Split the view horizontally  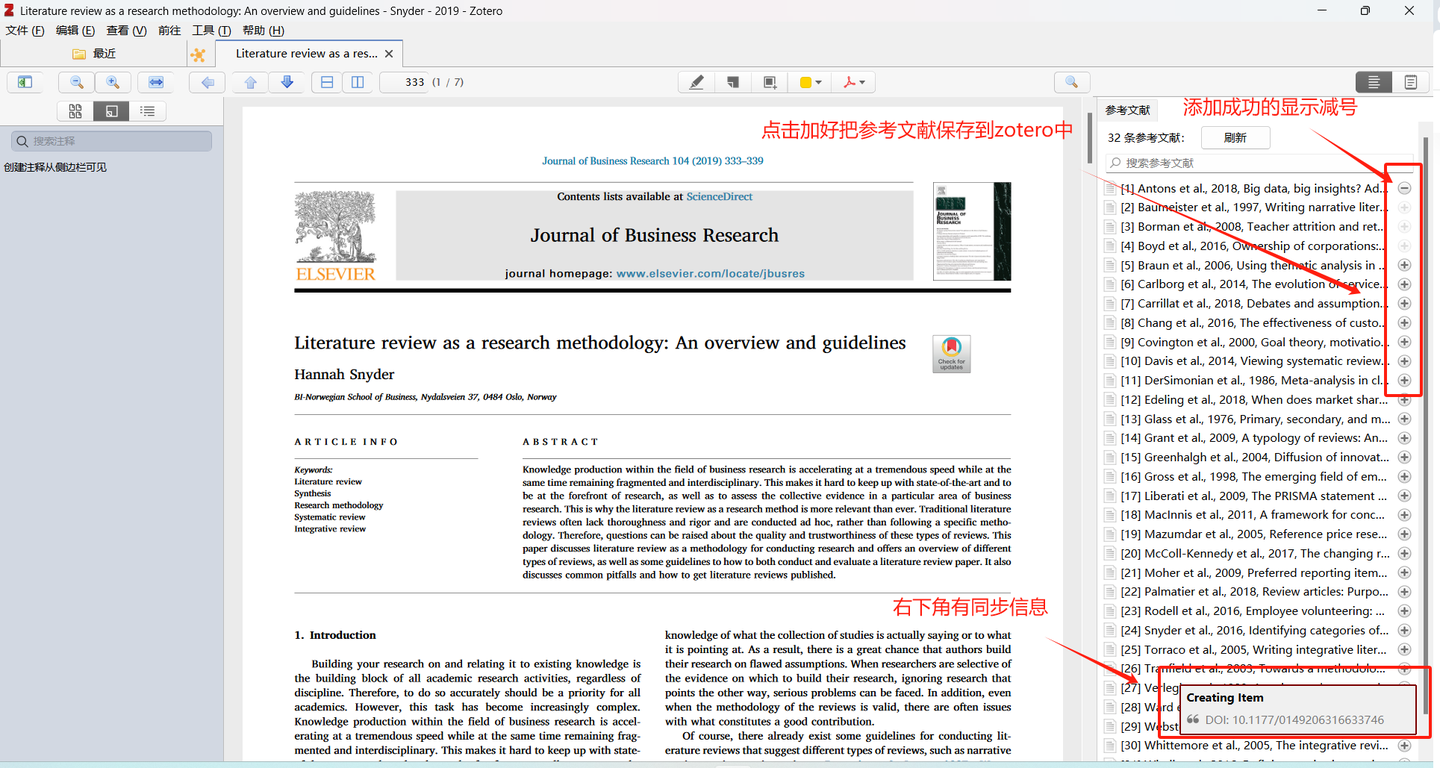coord(327,82)
